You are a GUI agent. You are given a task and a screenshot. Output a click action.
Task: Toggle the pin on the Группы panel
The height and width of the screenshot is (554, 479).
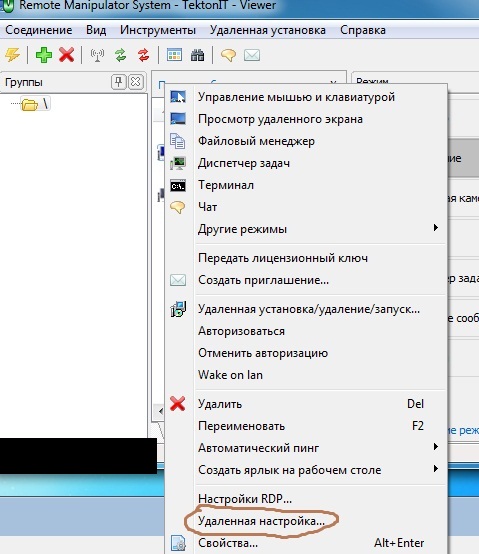(x=118, y=82)
